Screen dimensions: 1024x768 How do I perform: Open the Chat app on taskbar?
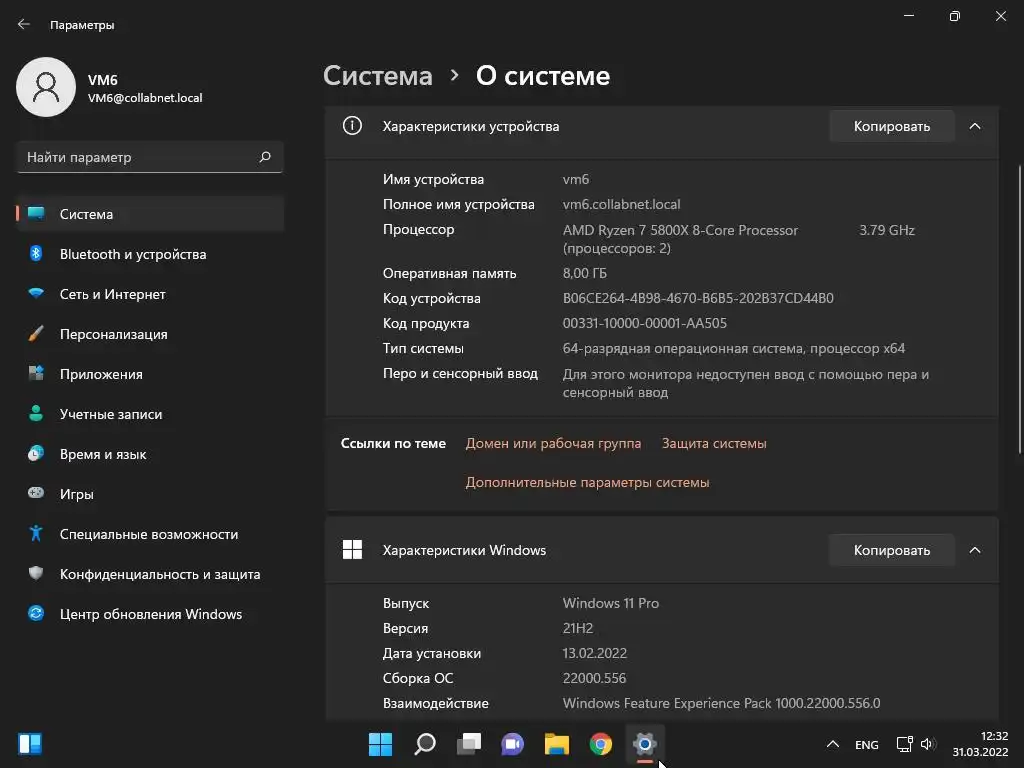pyautogui.click(x=513, y=743)
